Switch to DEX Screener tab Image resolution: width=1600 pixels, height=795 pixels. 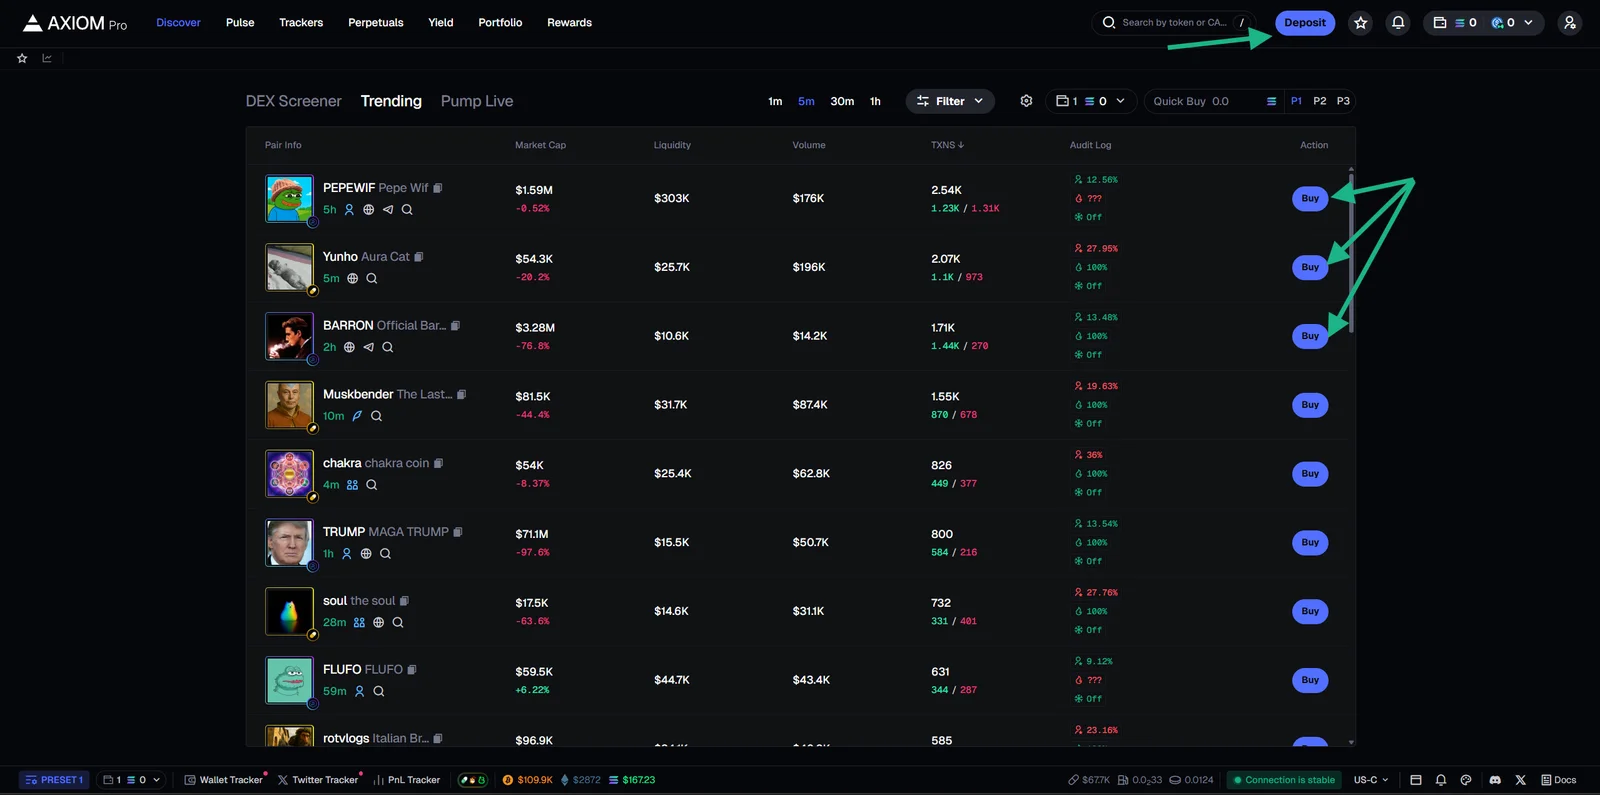(x=293, y=101)
